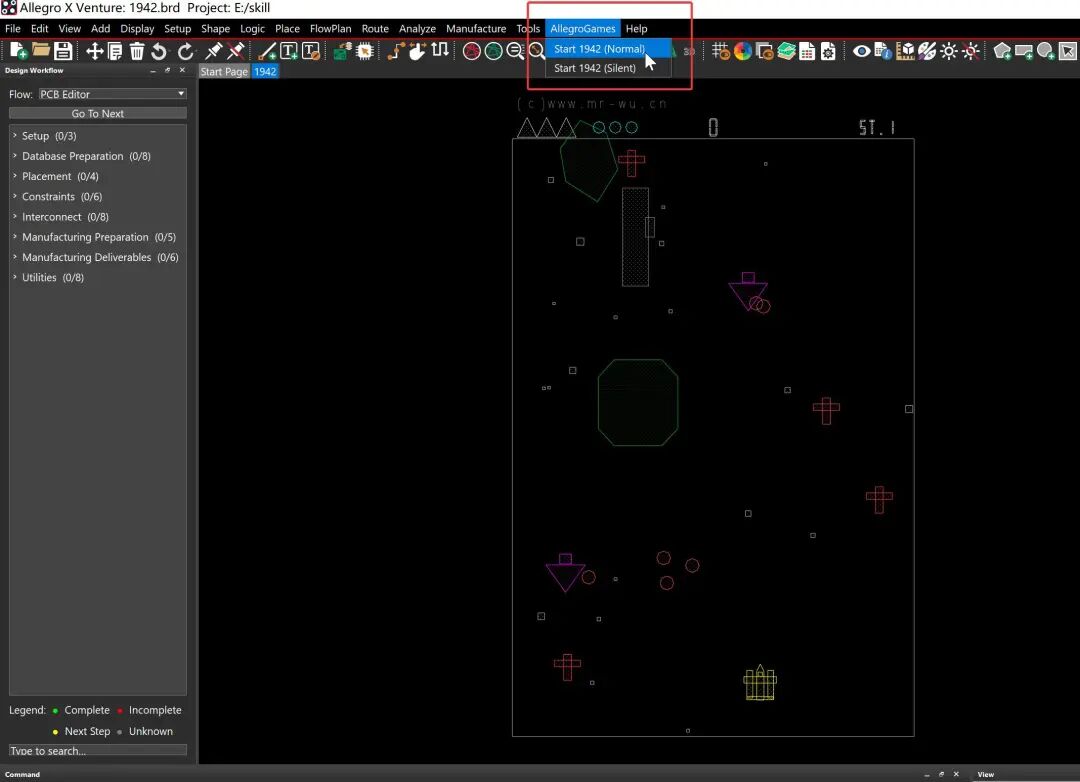1080x782 pixels.
Task: Click the Add Text icon
Action: (289, 51)
